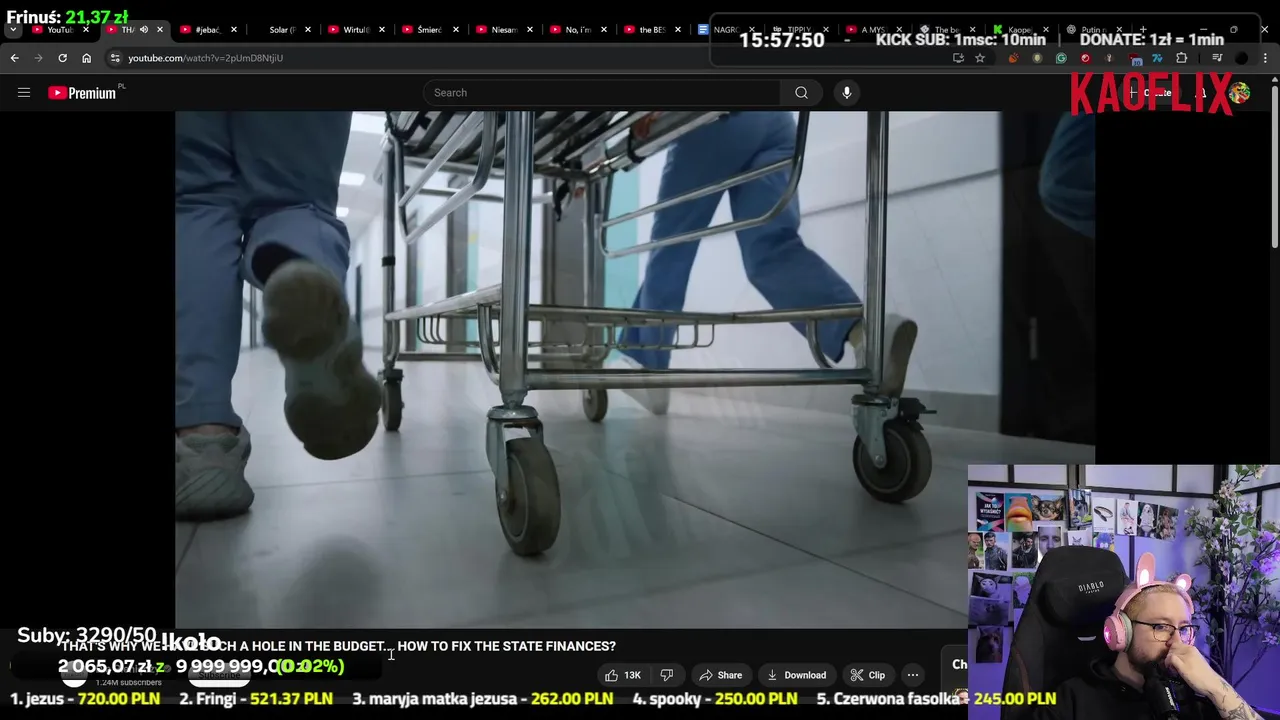Screen dimensions: 1280x720
Task: Click the youtube.com address bar URL
Action: 205,58
